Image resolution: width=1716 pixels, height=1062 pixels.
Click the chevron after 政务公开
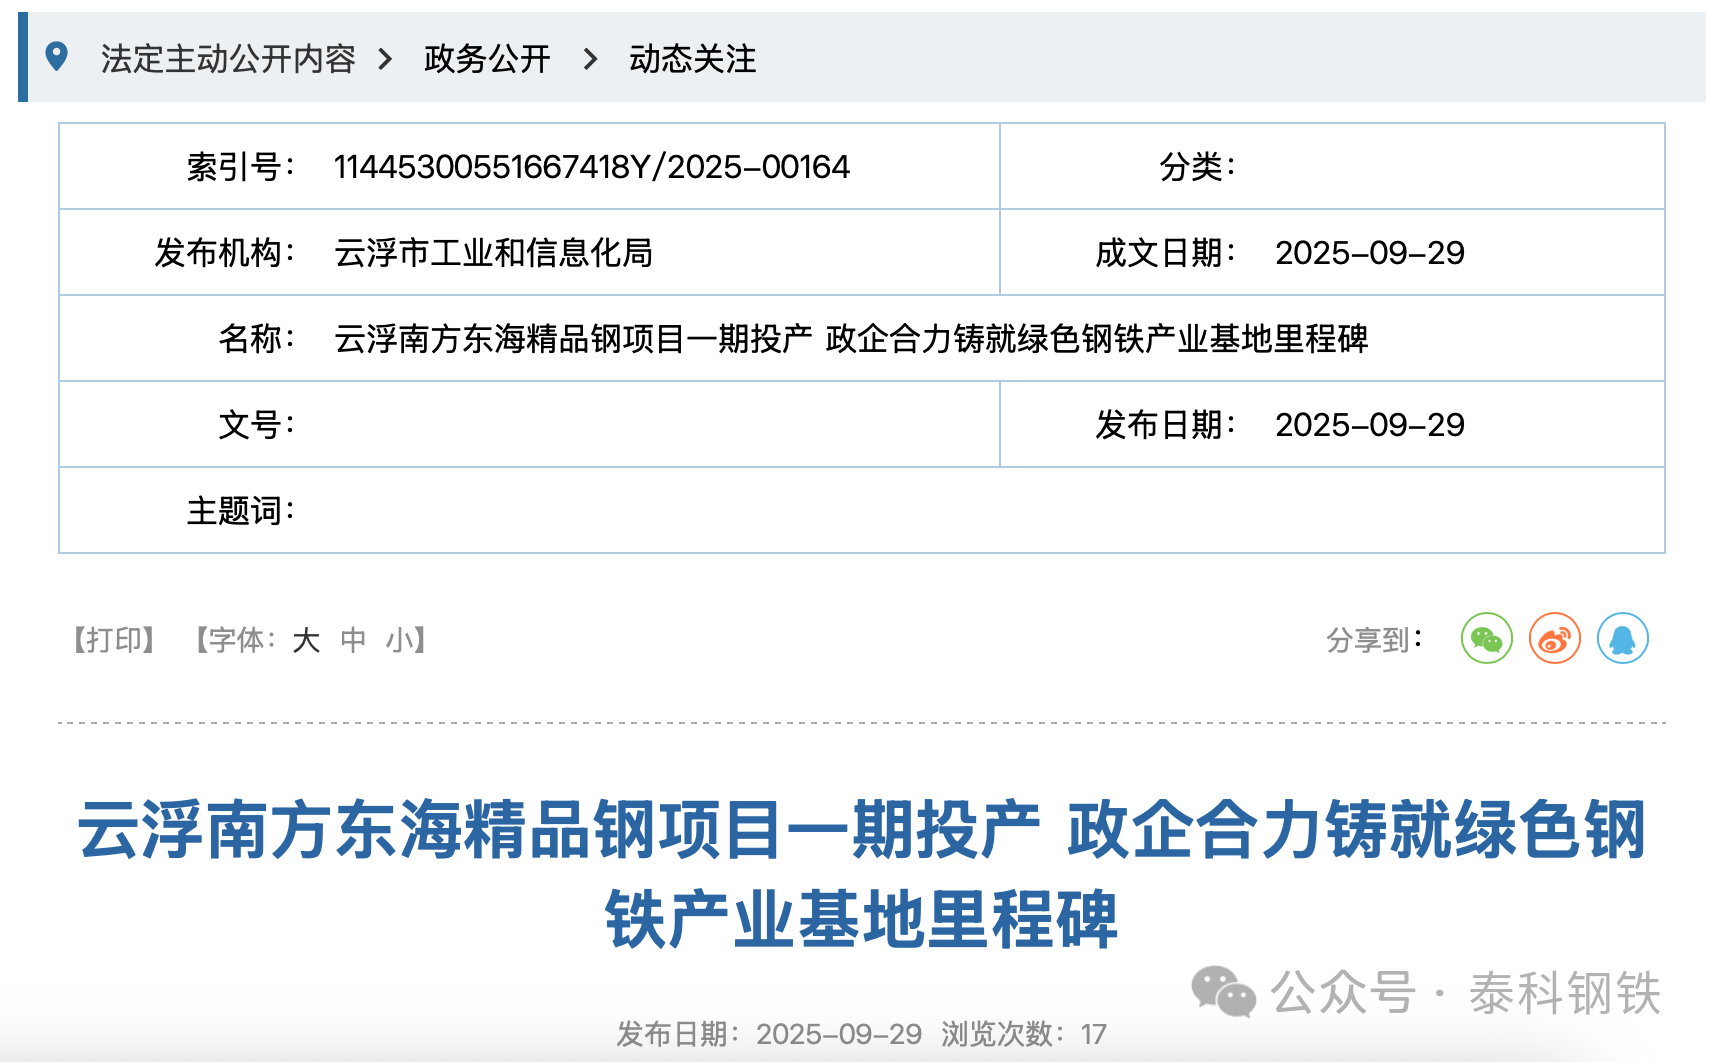[x=590, y=60]
